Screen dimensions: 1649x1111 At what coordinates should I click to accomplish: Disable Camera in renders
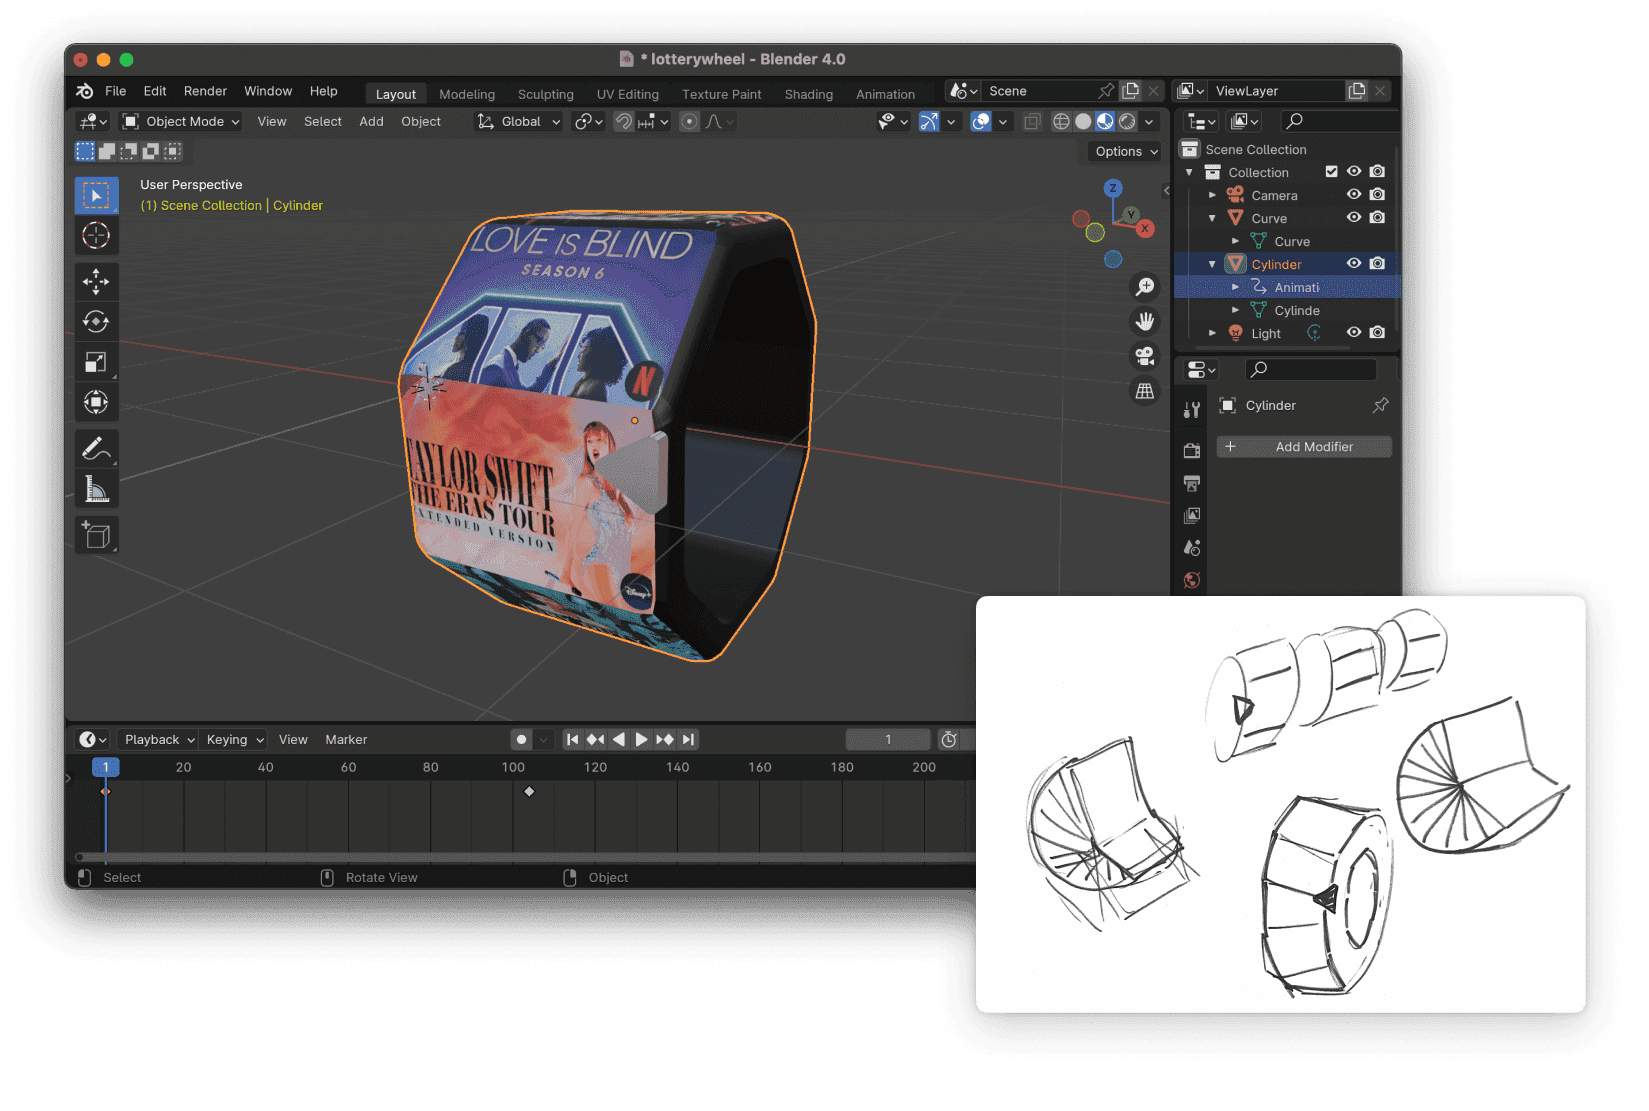coord(1377,195)
